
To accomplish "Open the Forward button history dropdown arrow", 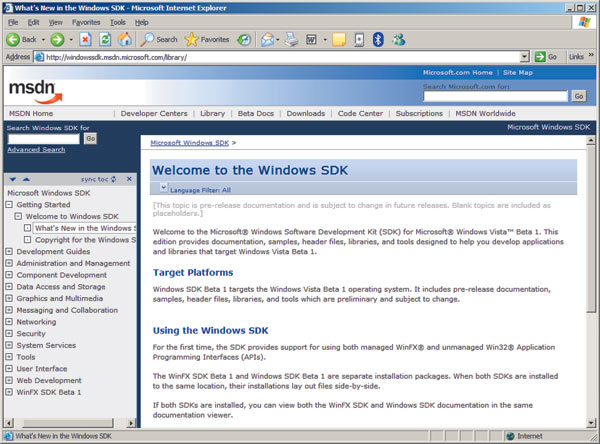I will pyautogui.click(x=71, y=39).
